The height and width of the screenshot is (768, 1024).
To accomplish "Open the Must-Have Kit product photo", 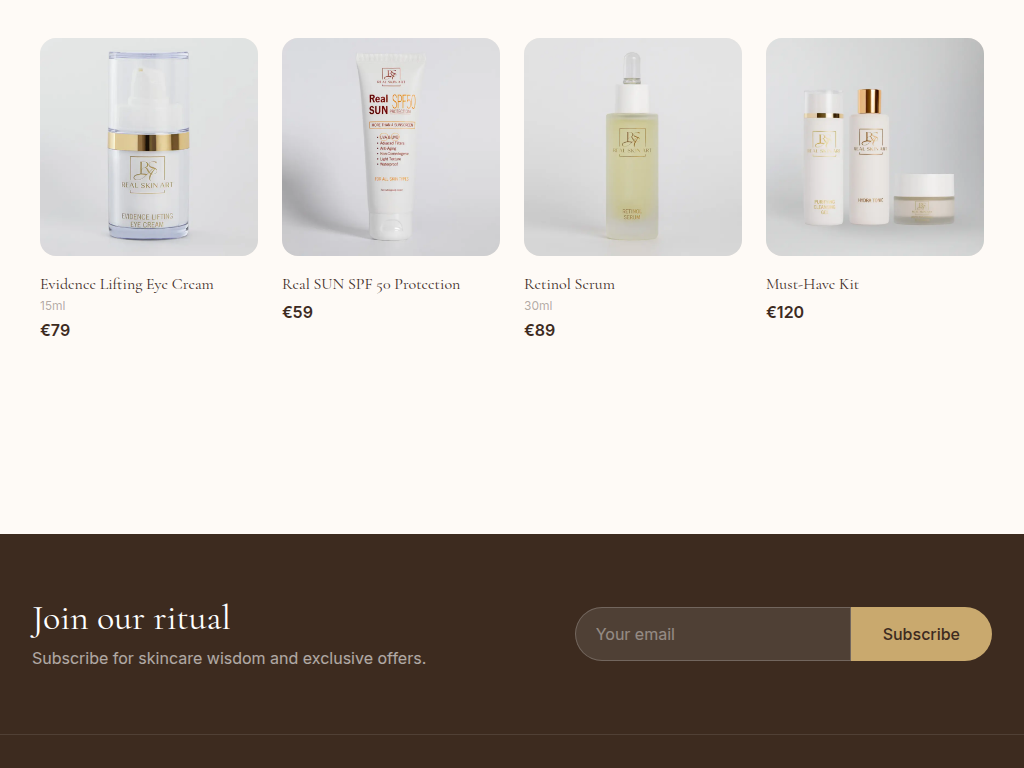I will [874, 147].
